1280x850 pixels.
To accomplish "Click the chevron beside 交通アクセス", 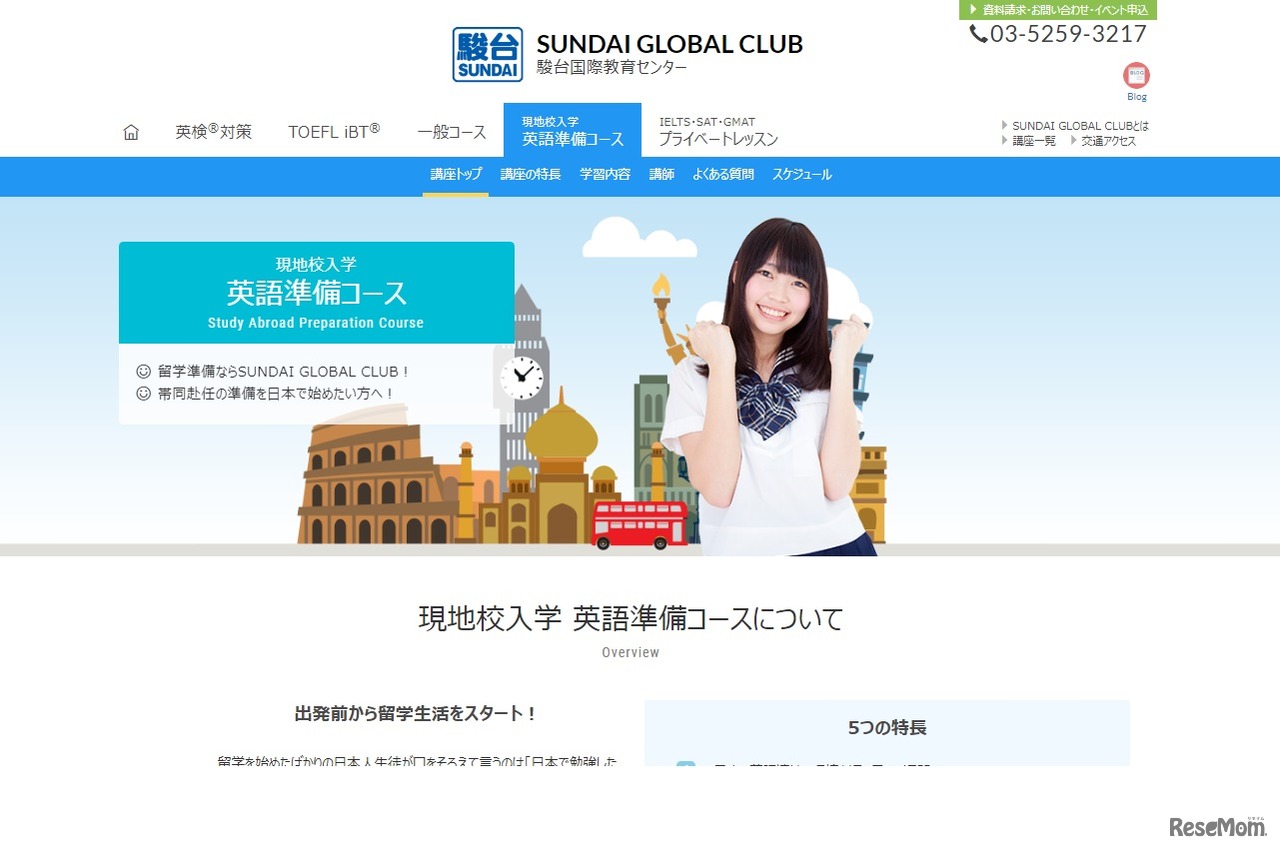I will point(1071,140).
